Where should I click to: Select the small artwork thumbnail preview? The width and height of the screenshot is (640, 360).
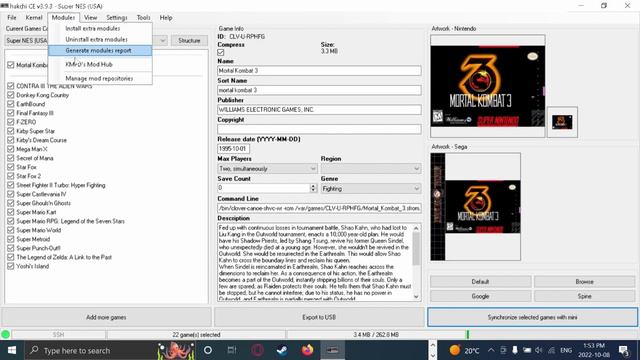(562, 122)
